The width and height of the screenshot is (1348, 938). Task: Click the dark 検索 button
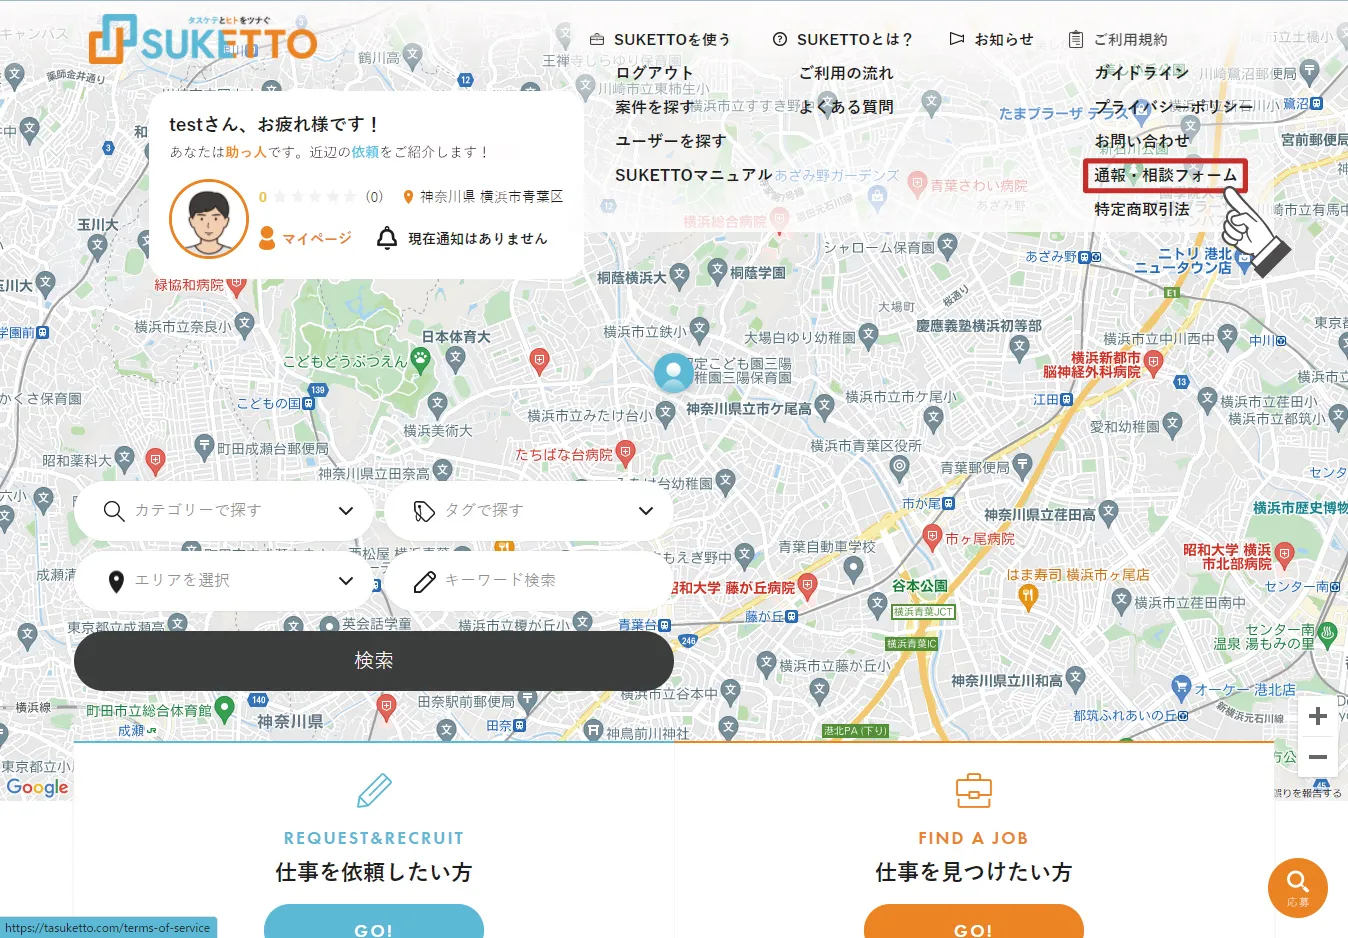[x=374, y=660]
